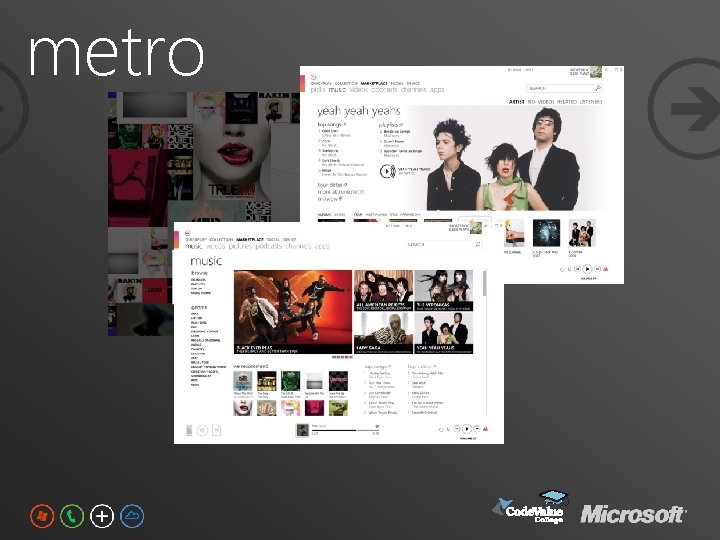This screenshot has height=540, width=720.
Task: Open the Marketplace tab in music window
Action: coord(250,240)
